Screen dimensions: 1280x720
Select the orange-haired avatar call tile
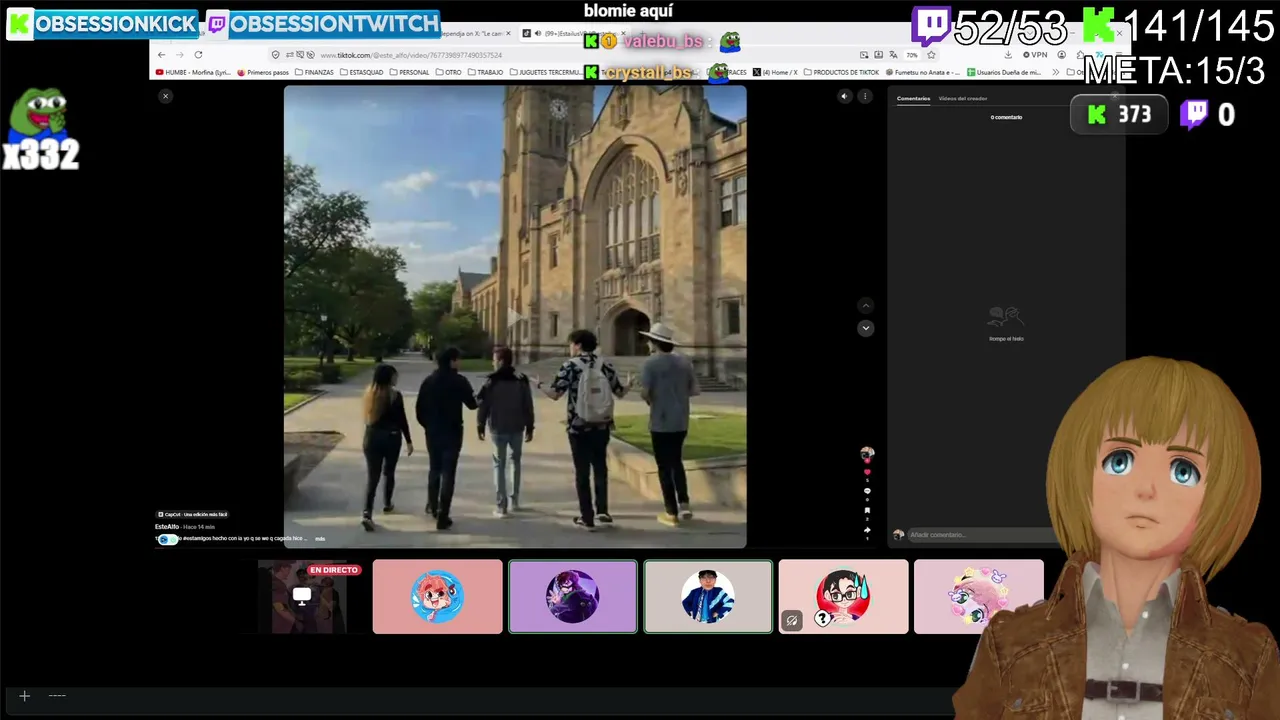(438, 596)
